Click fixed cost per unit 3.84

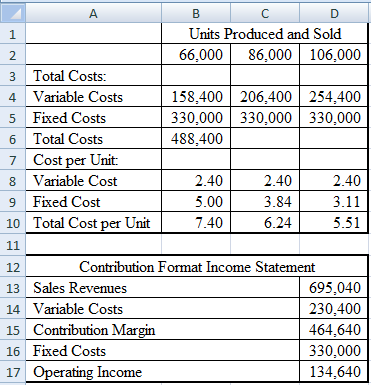click(x=265, y=202)
